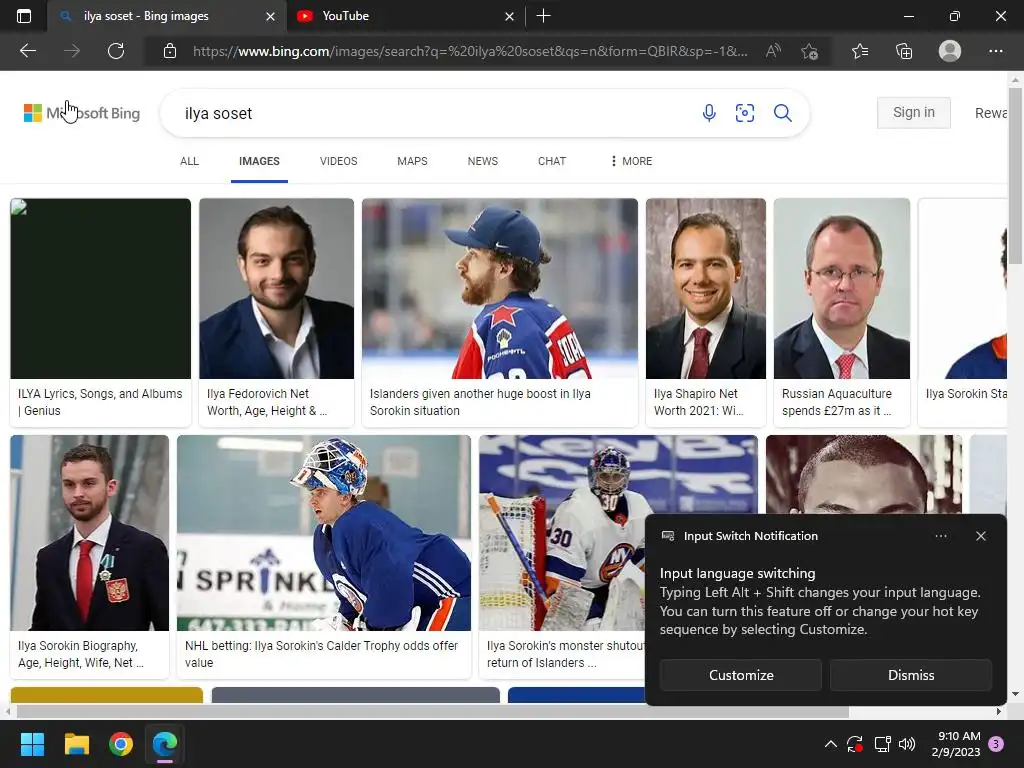Switch to the VIDEOS tab
The image size is (1024, 768).
338,161
